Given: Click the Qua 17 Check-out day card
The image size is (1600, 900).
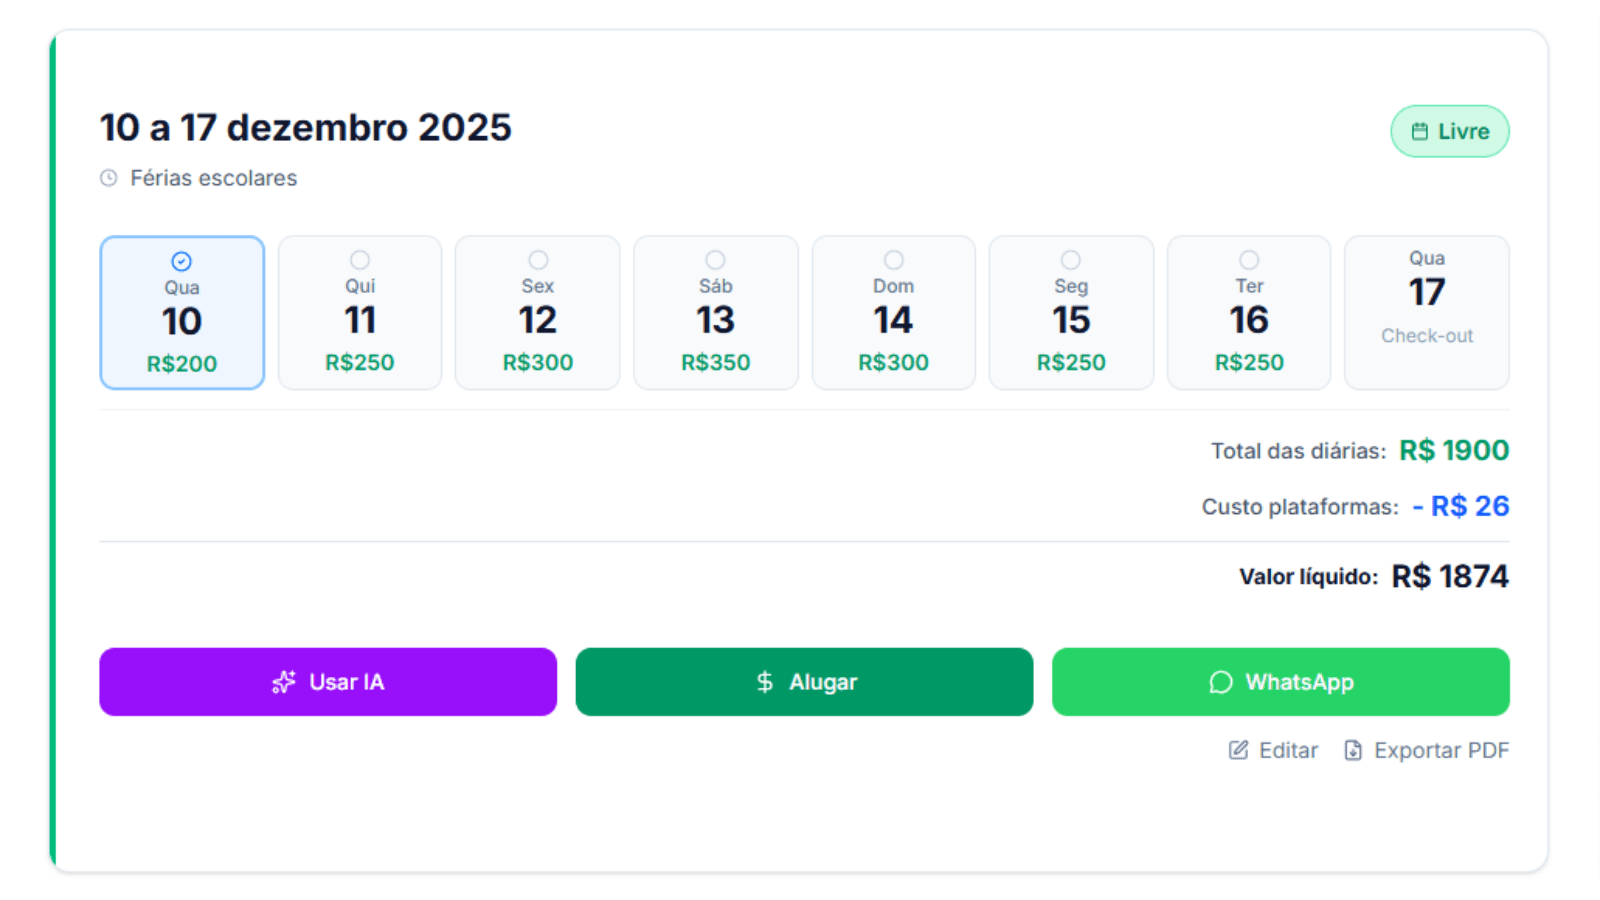Looking at the screenshot, I should (x=1426, y=312).
